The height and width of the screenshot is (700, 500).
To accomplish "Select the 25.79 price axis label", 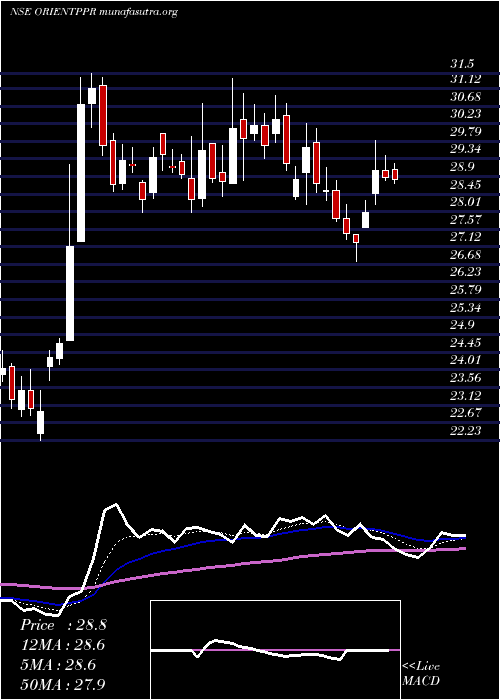I will pyautogui.click(x=465, y=289).
